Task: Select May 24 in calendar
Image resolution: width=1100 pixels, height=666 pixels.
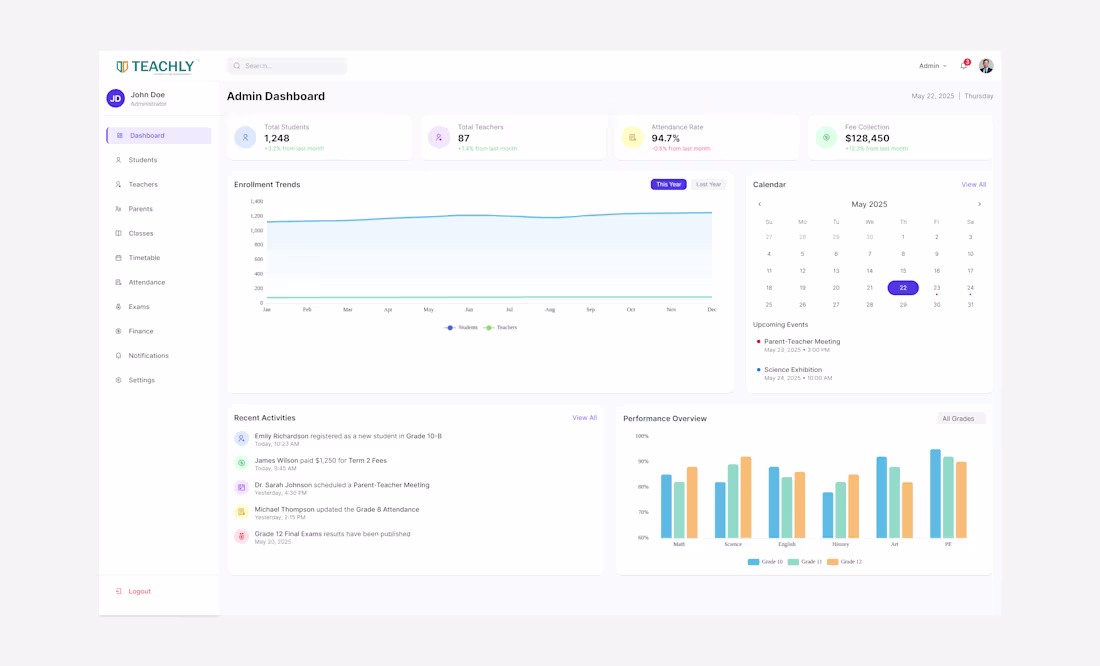Action: coord(970,288)
